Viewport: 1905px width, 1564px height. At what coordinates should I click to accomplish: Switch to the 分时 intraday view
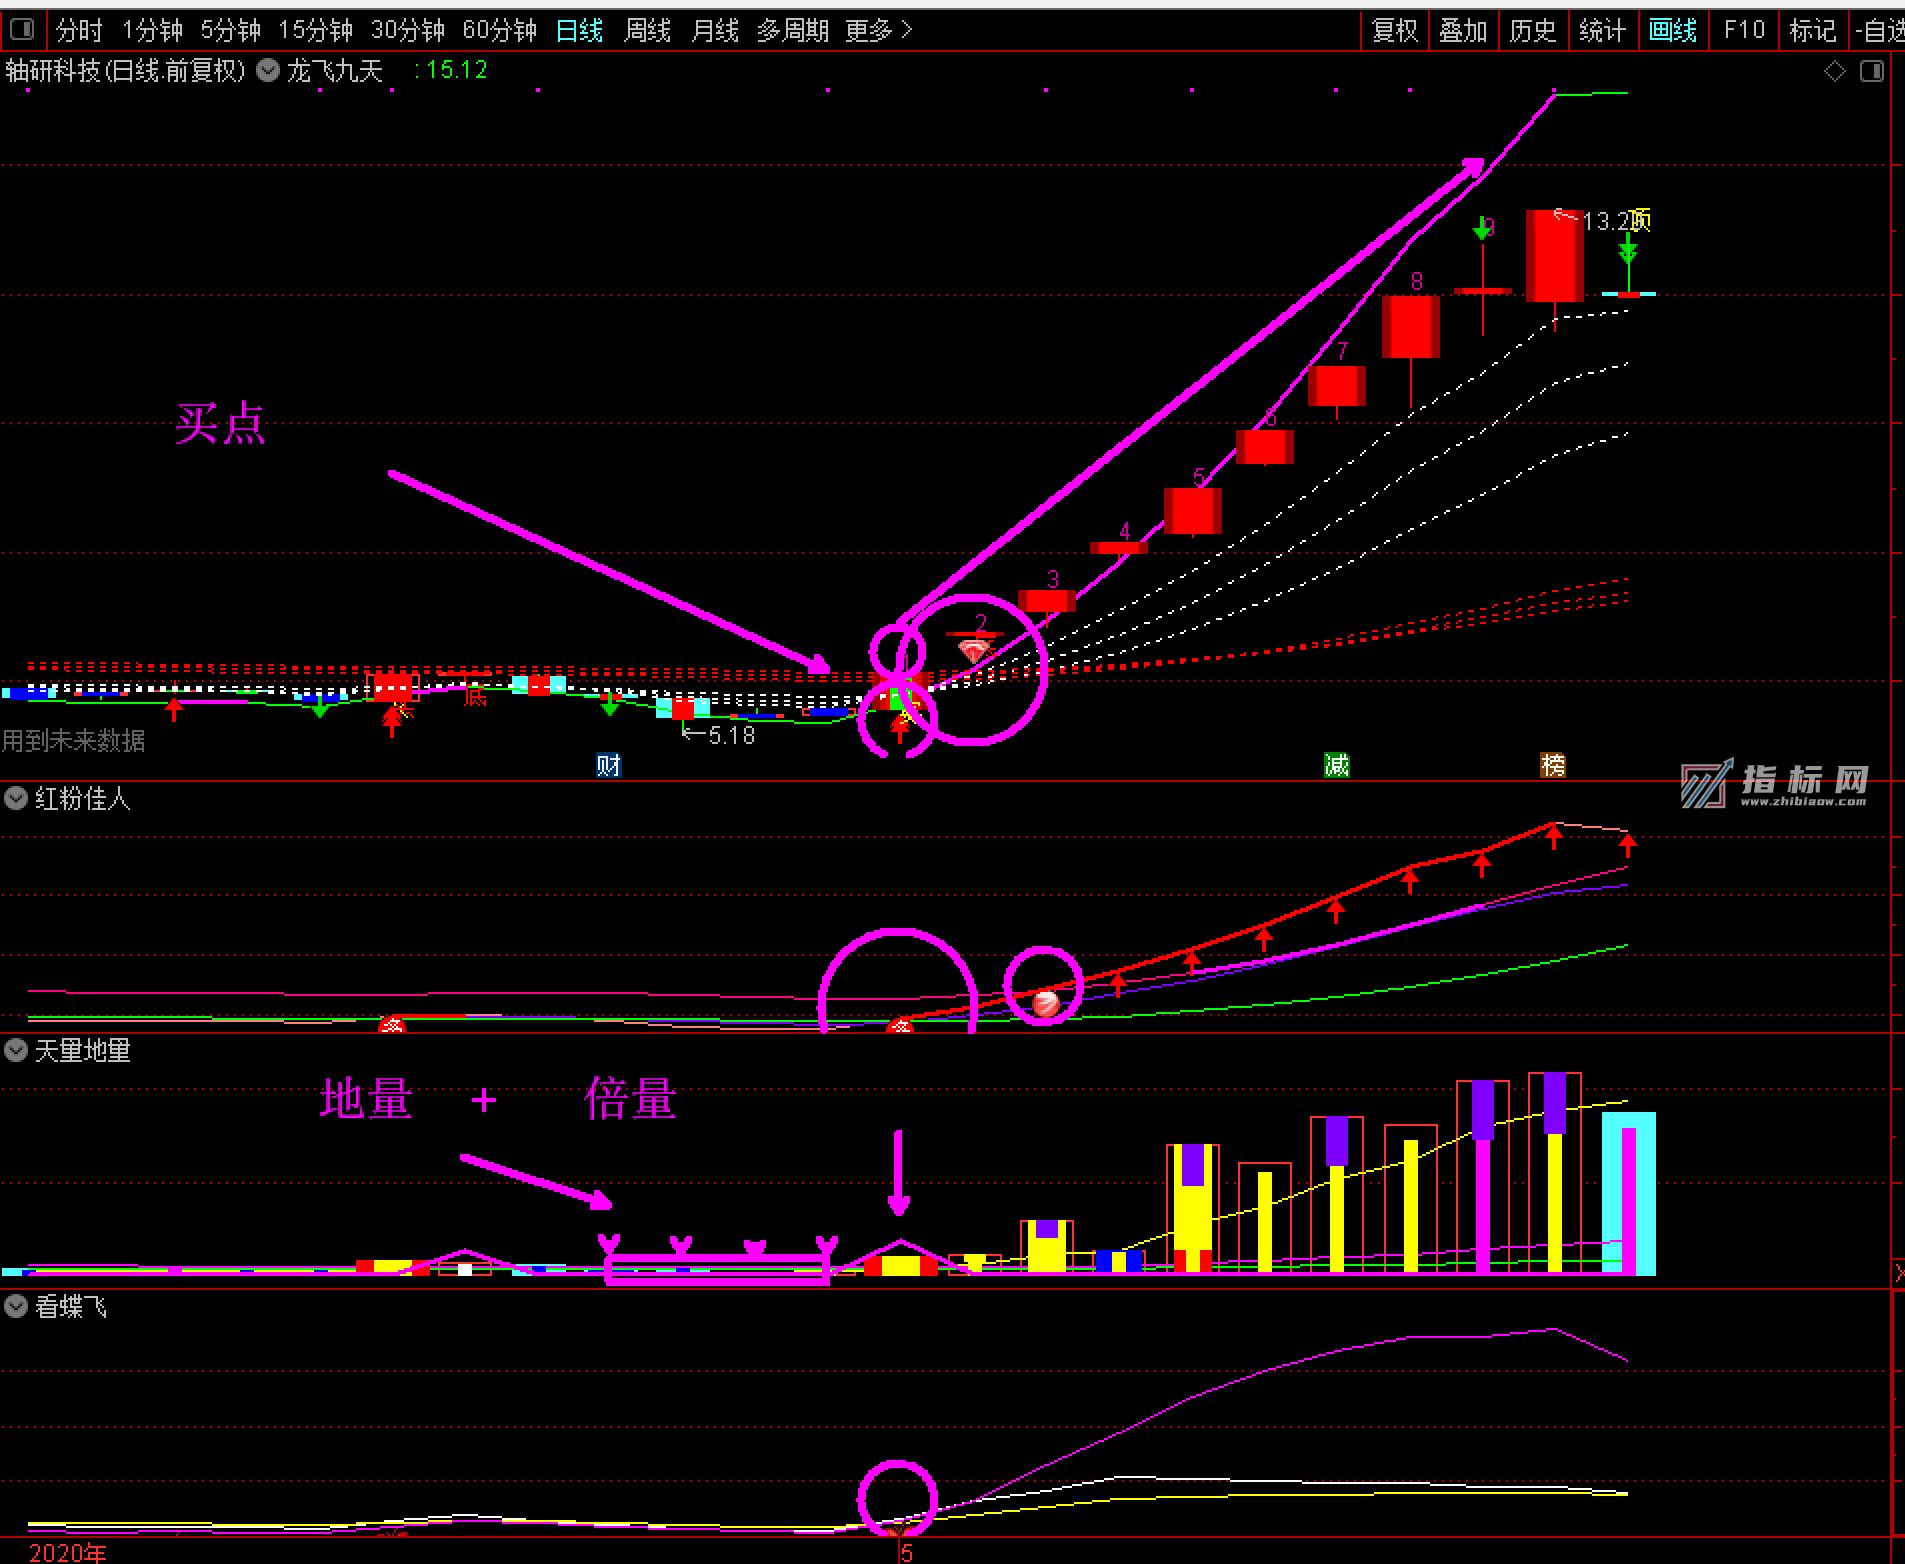tap(79, 31)
